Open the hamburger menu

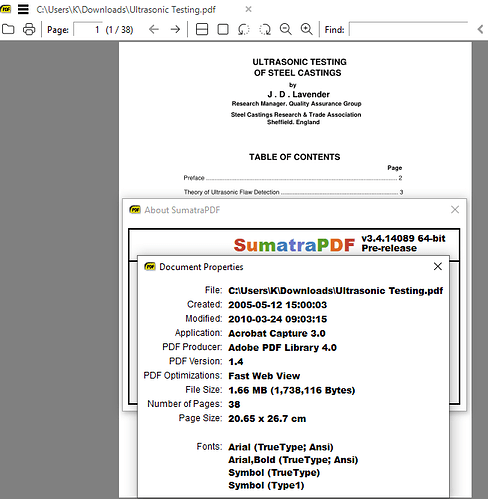[23, 9]
